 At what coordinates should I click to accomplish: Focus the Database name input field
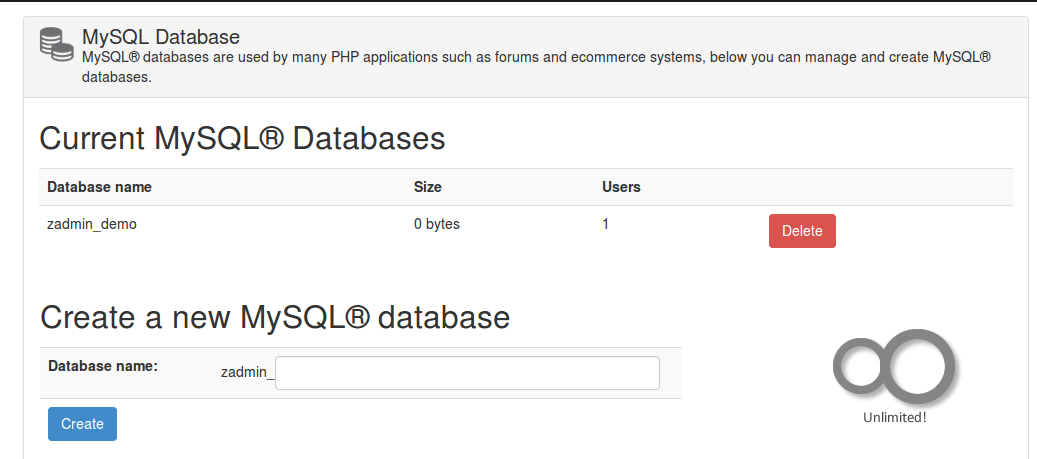467,373
